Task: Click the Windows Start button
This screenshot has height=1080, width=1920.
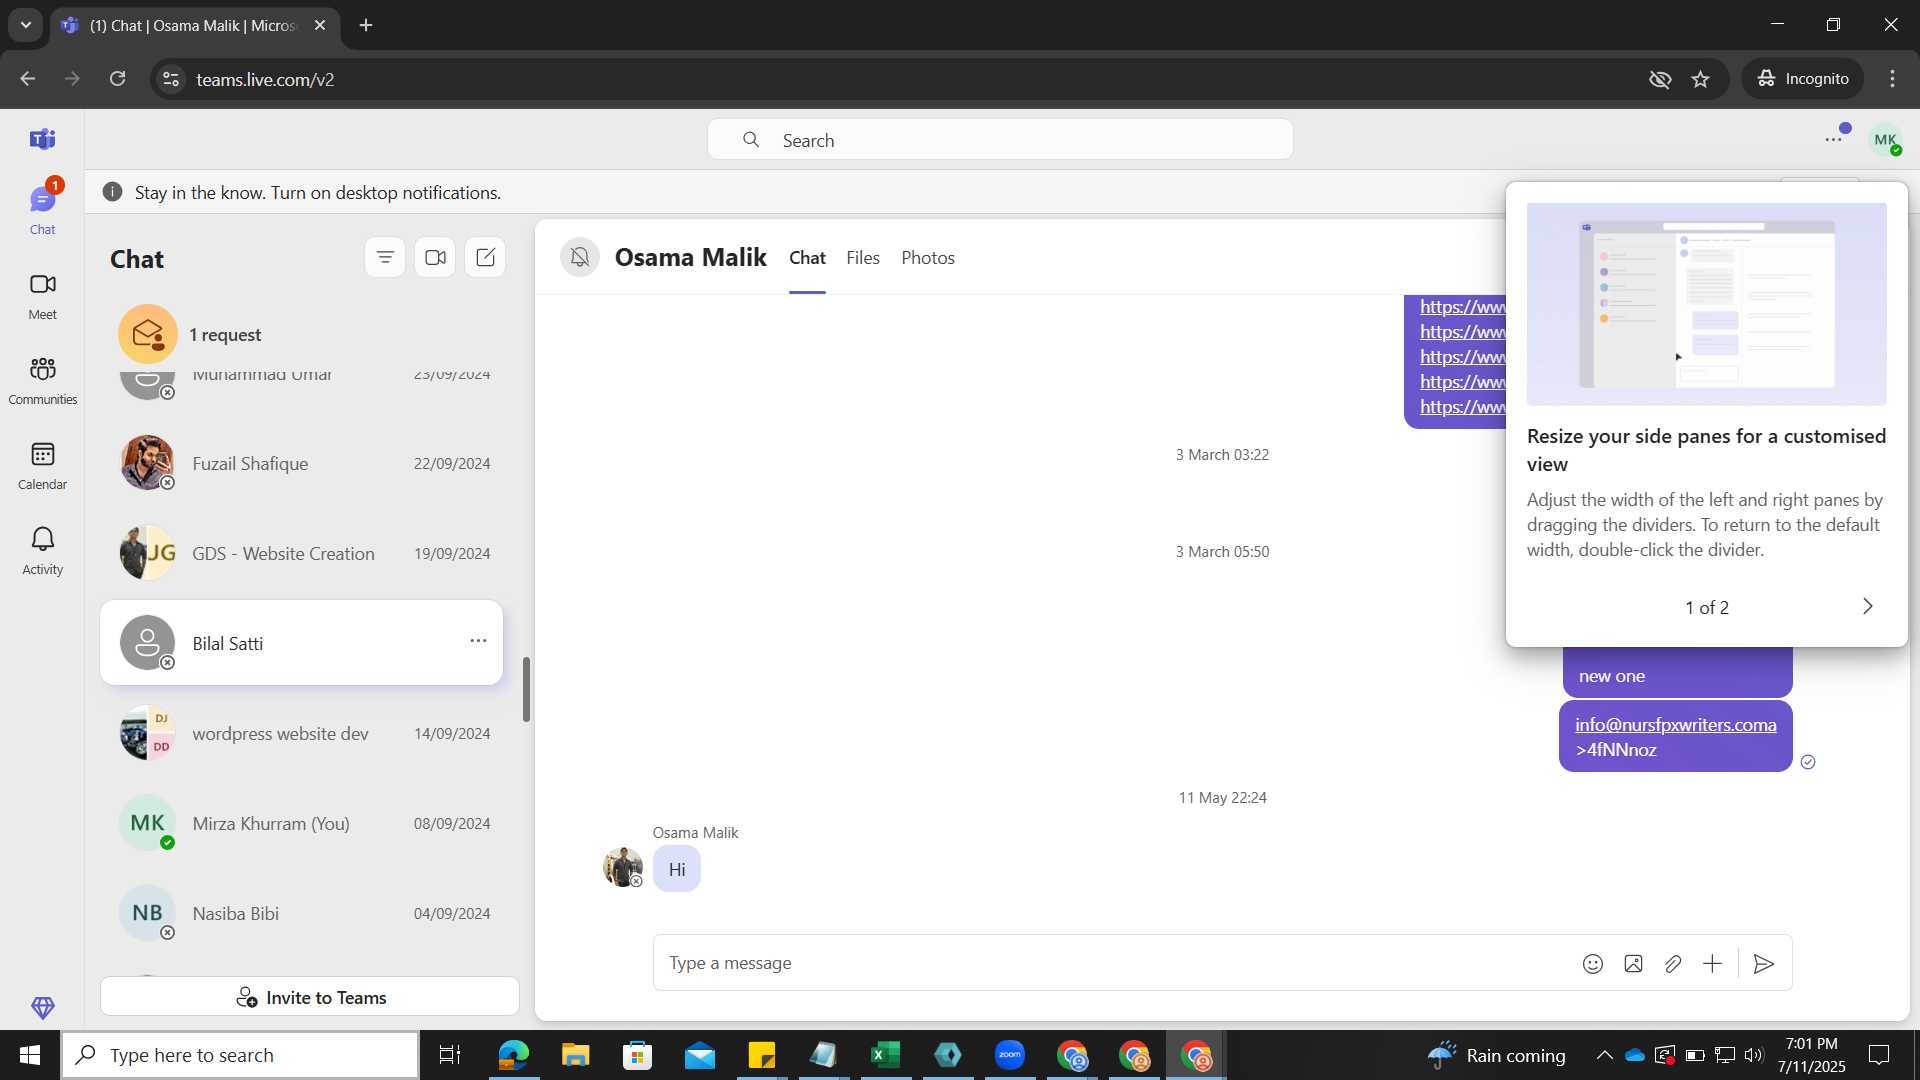Action: tap(30, 1055)
